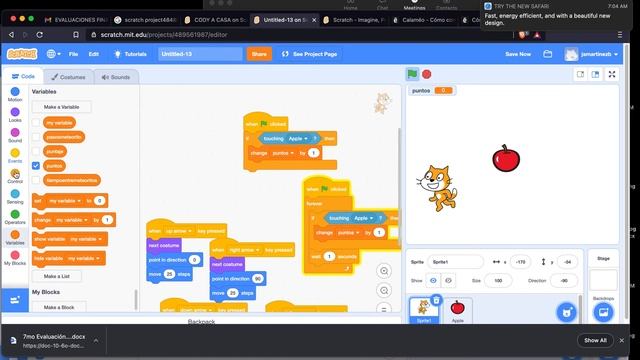Click Make a Variable button
Image resolution: width=640 pixels, height=360 pixels.
62,107
